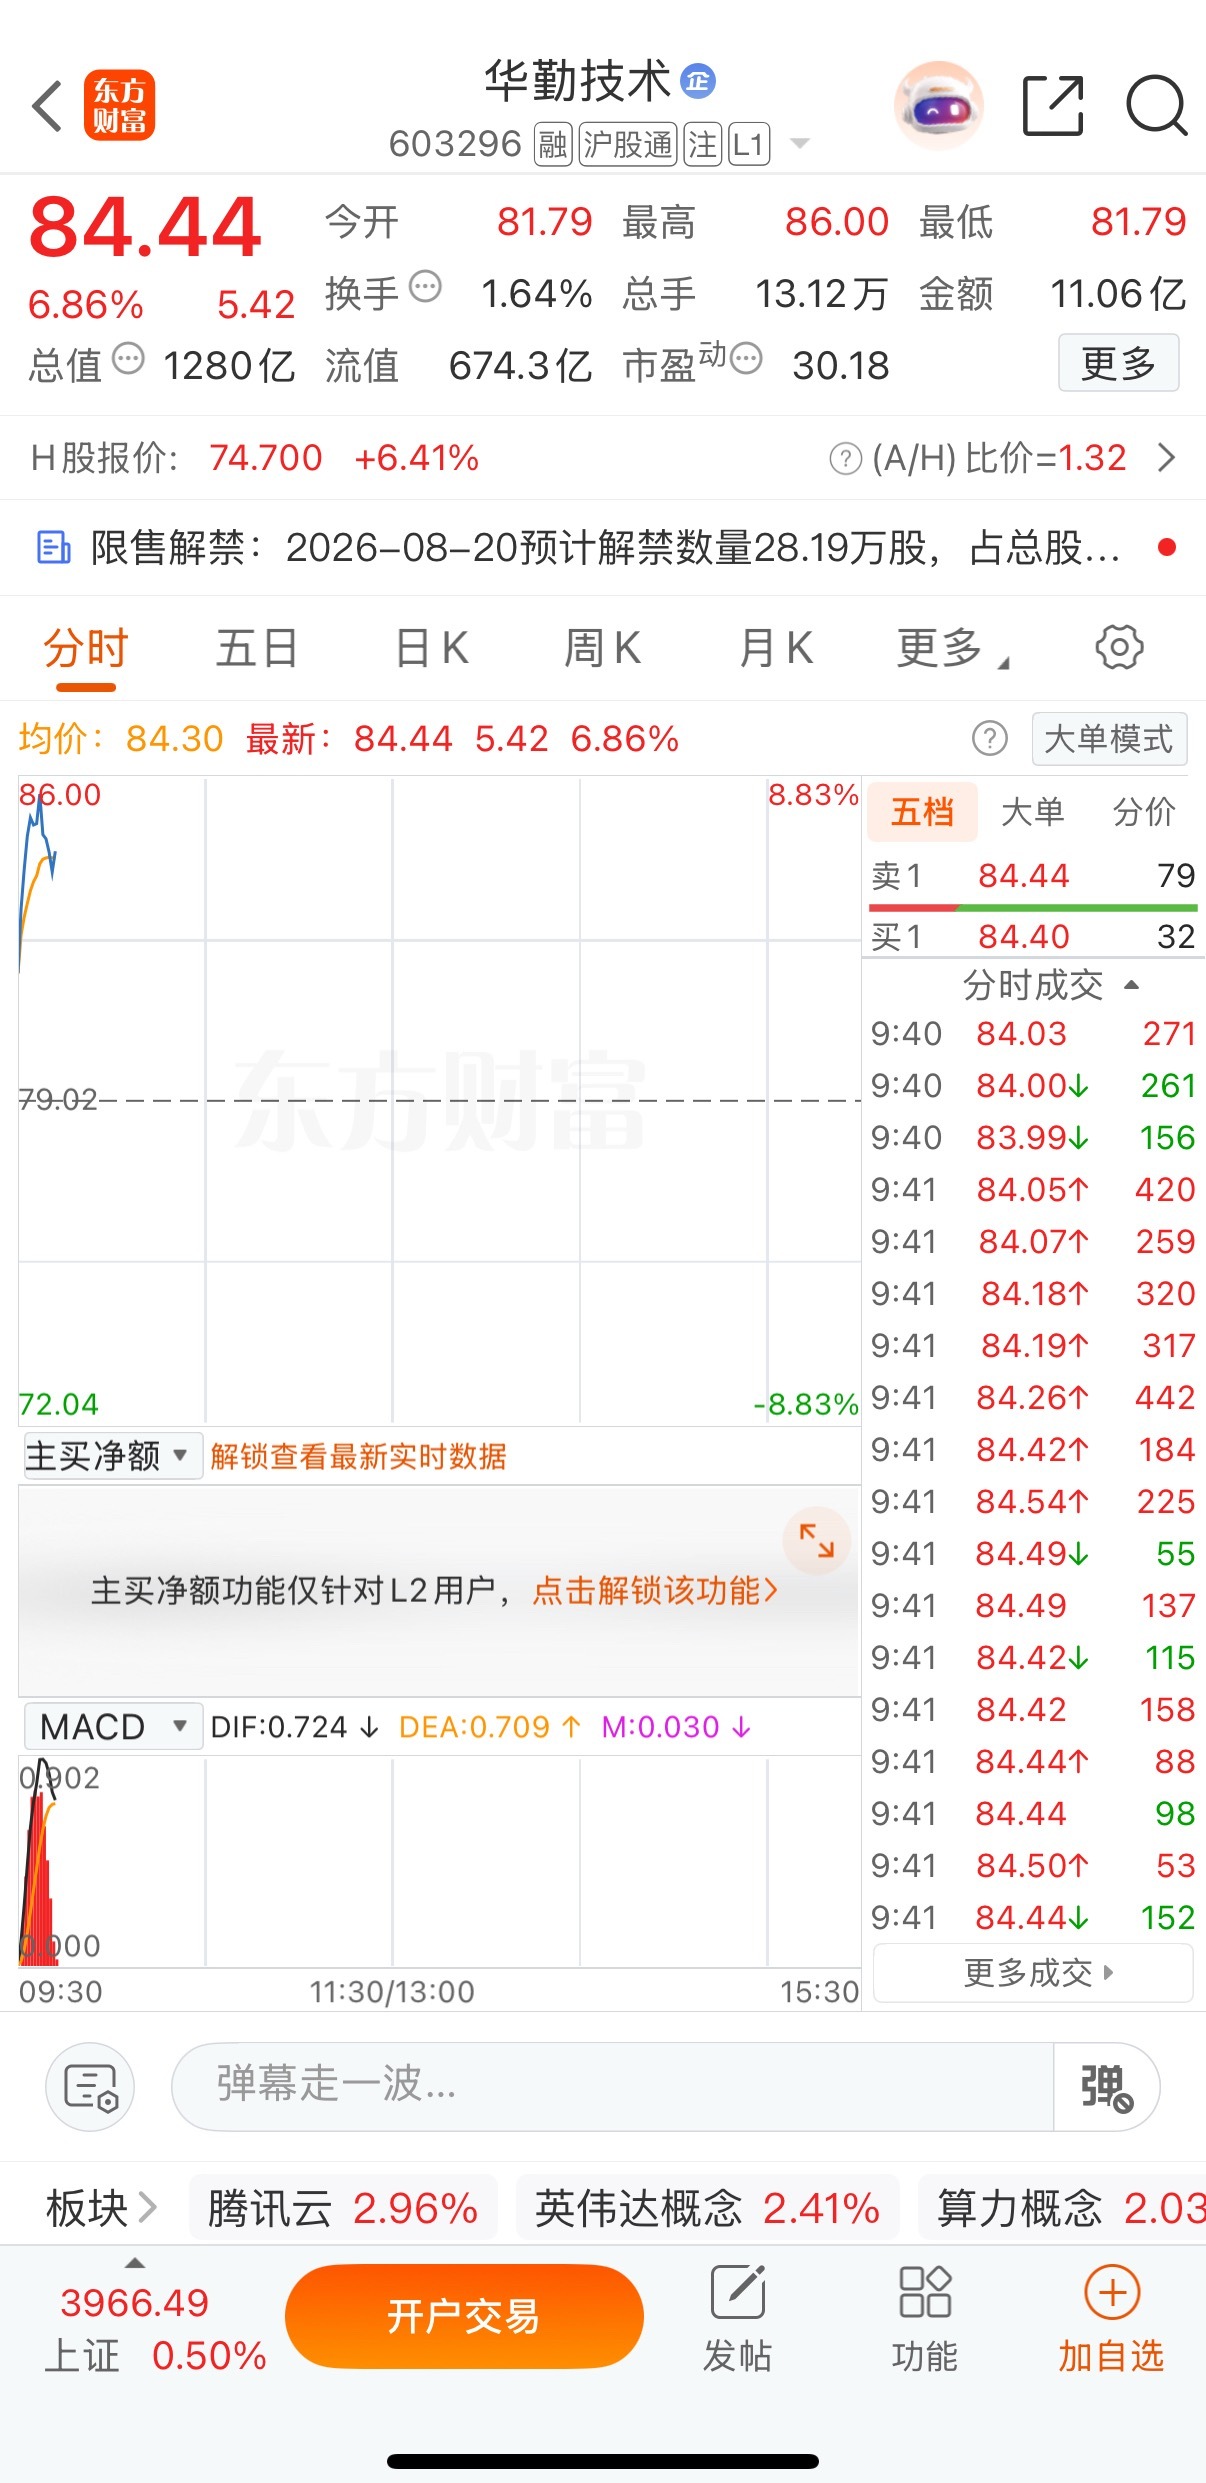The image size is (1206, 2483).
Task: Select the 分时 tab
Action: coord(86,648)
